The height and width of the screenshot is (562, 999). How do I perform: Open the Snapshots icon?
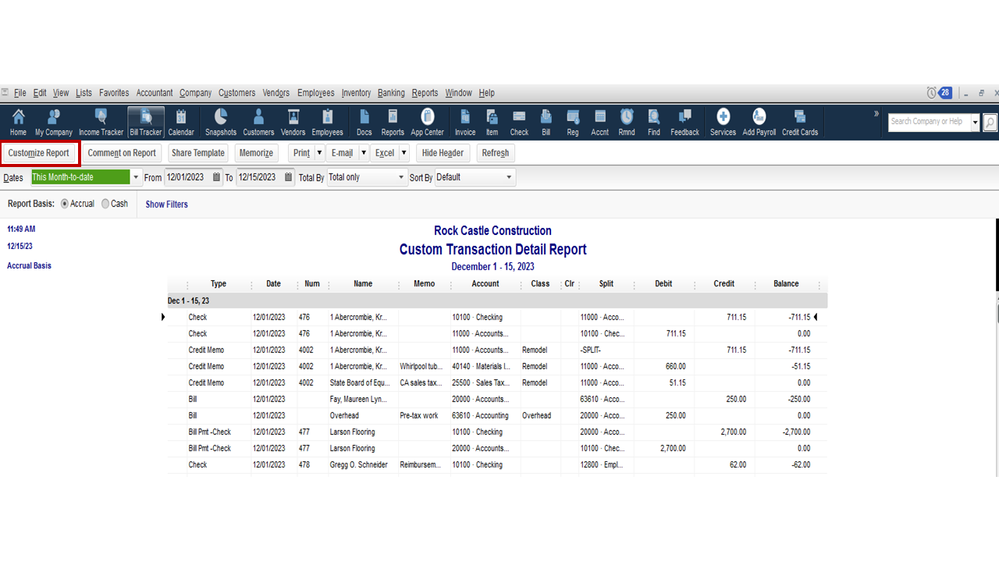(x=220, y=122)
